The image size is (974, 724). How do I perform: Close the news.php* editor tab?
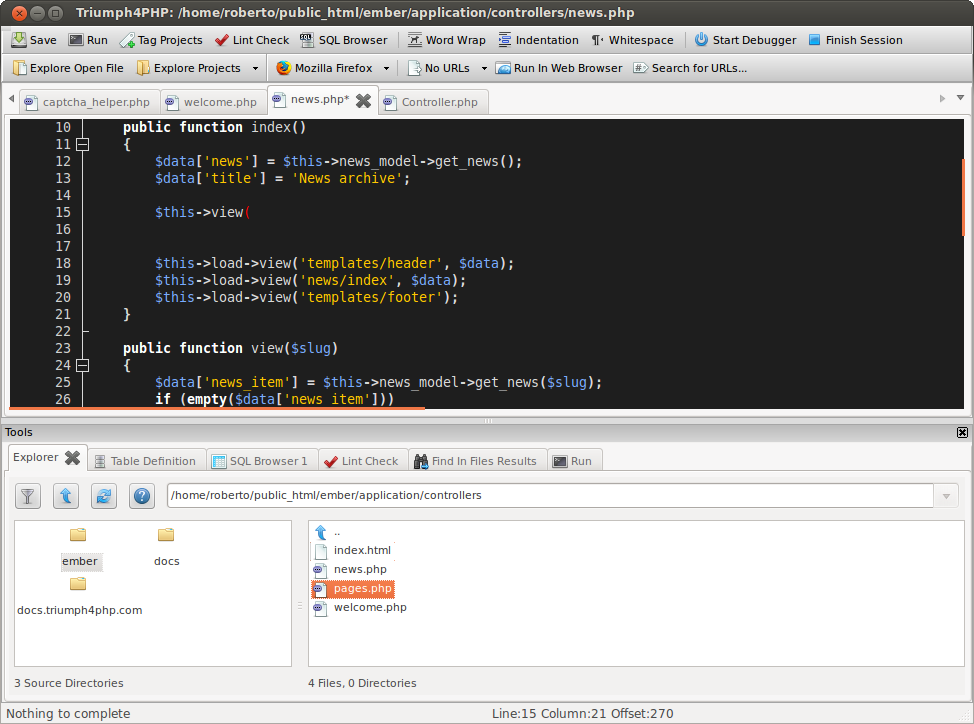pyautogui.click(x=363, y=101)
